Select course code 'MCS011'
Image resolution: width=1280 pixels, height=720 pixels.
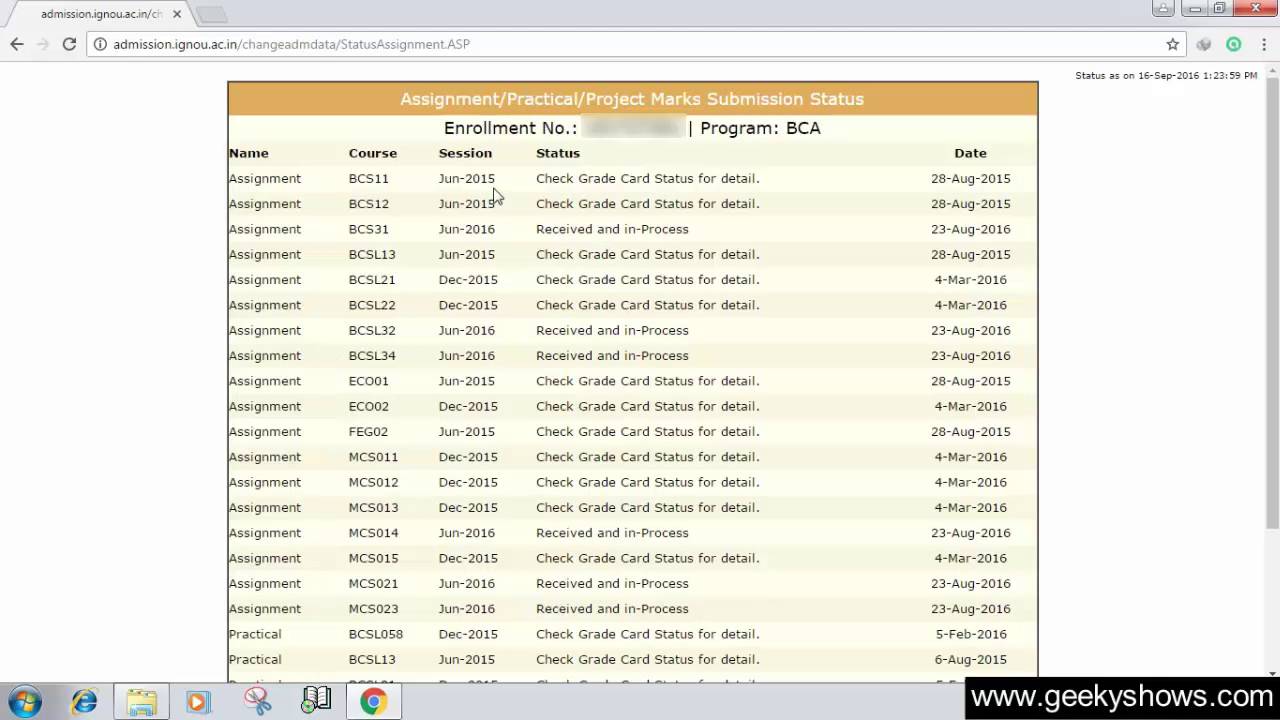[x=373, y=457]
